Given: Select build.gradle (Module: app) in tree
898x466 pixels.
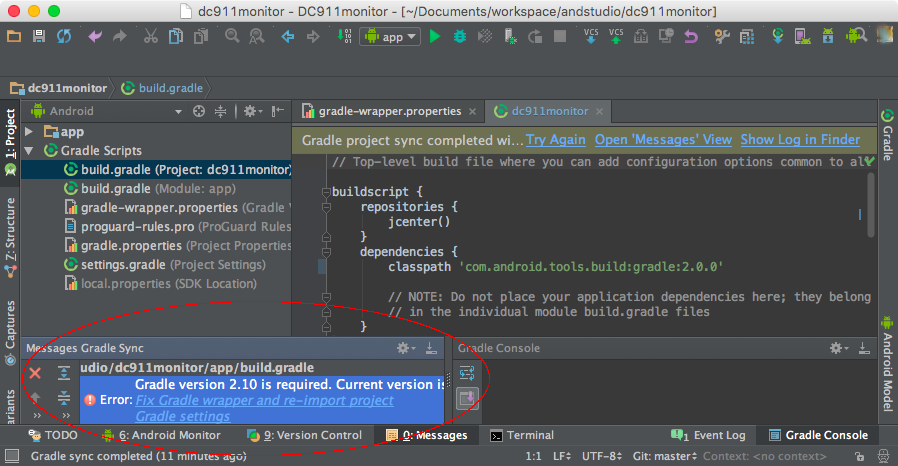Looking at the screenshot, I should [156, 189].
